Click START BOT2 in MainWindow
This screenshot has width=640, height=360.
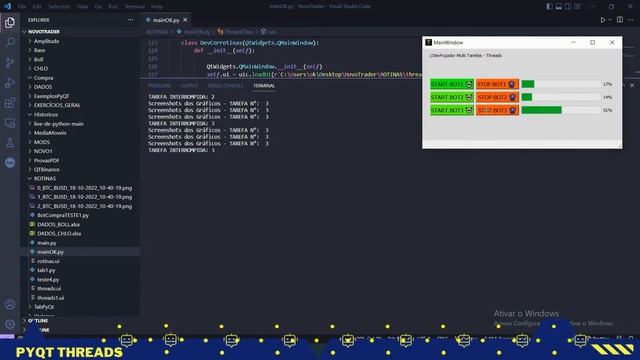coord(452,97)
